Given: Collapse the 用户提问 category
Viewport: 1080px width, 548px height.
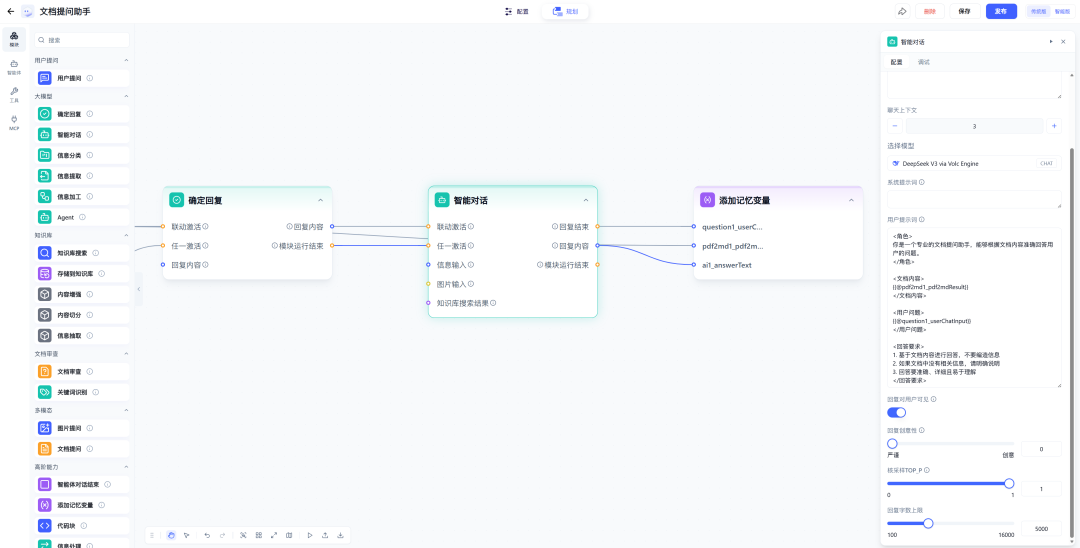Looking at the screenshot, I should coord(126,61).
